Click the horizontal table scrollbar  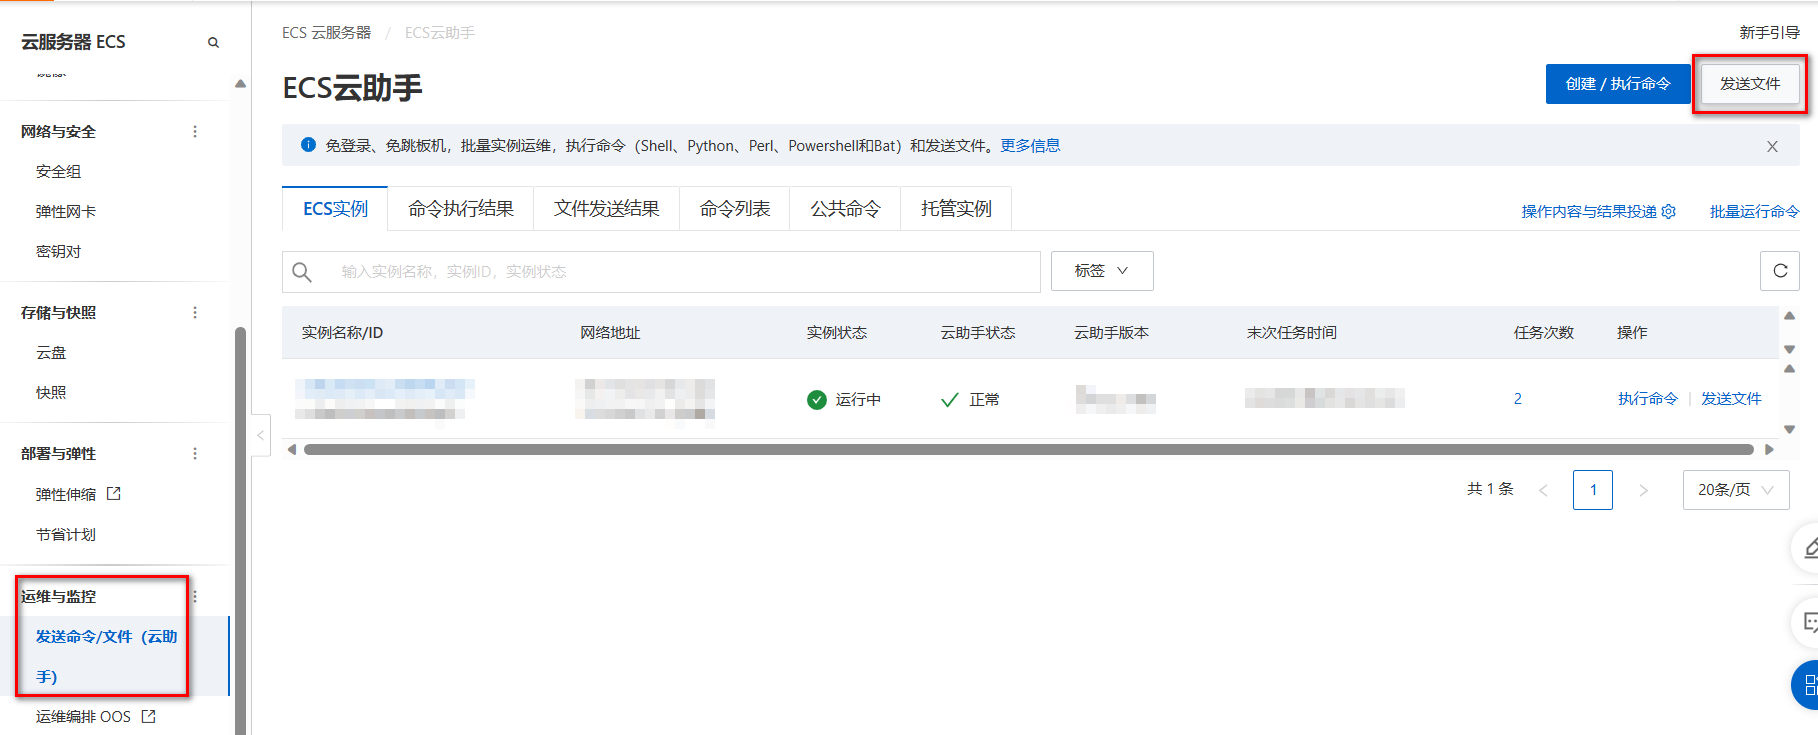(1029, 449)
